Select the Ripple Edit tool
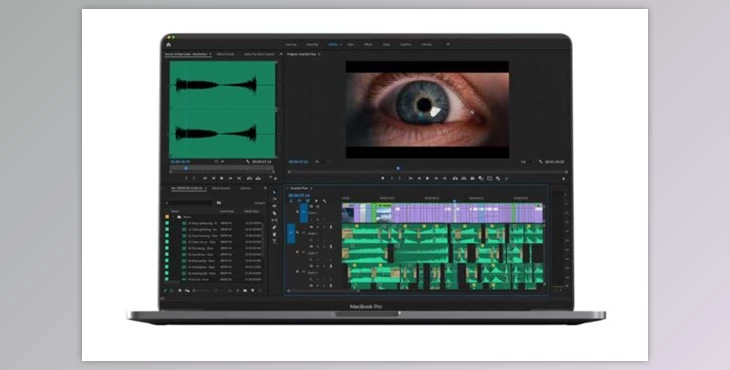Image resolution: width=730 pixels, height=370 pixels. (275, 206)
